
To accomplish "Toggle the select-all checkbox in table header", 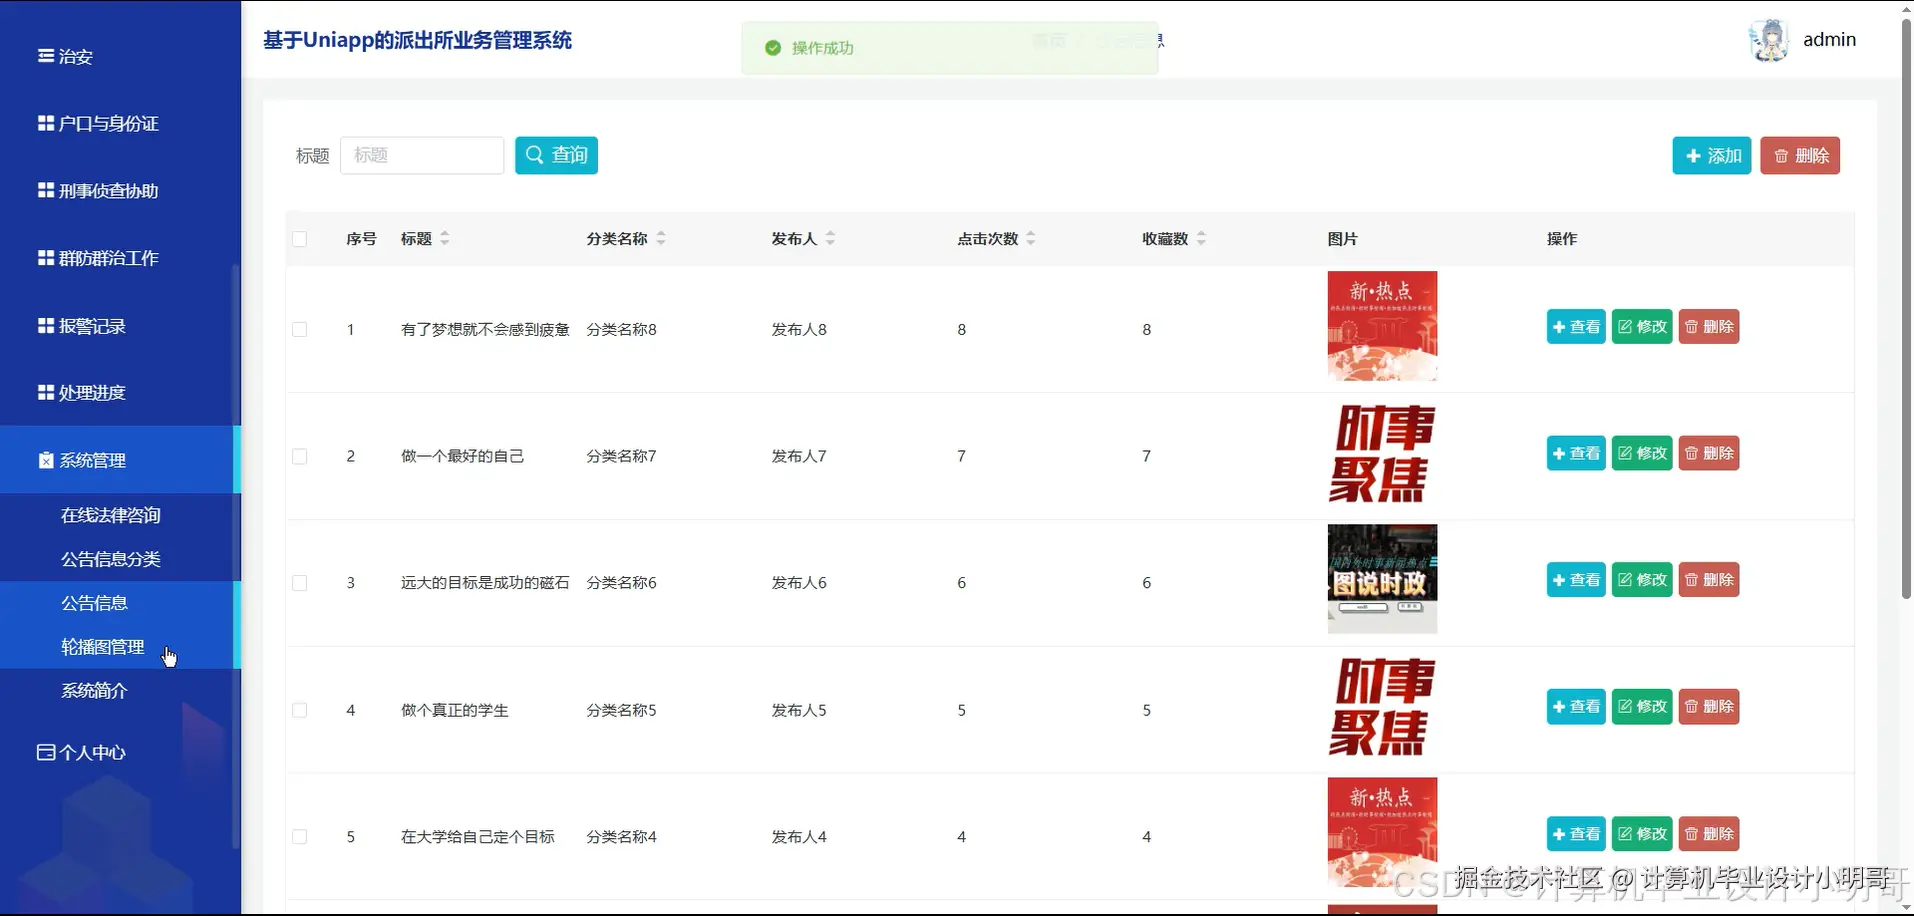I will [299, 239].
